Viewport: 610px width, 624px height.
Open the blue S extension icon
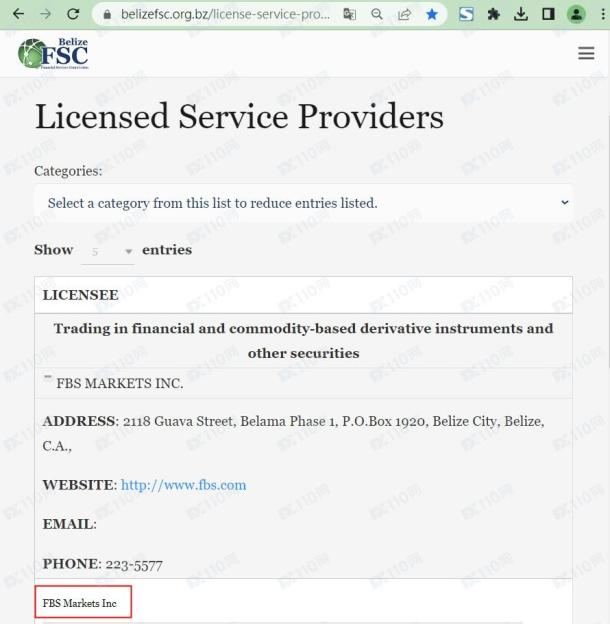point(466,14)
